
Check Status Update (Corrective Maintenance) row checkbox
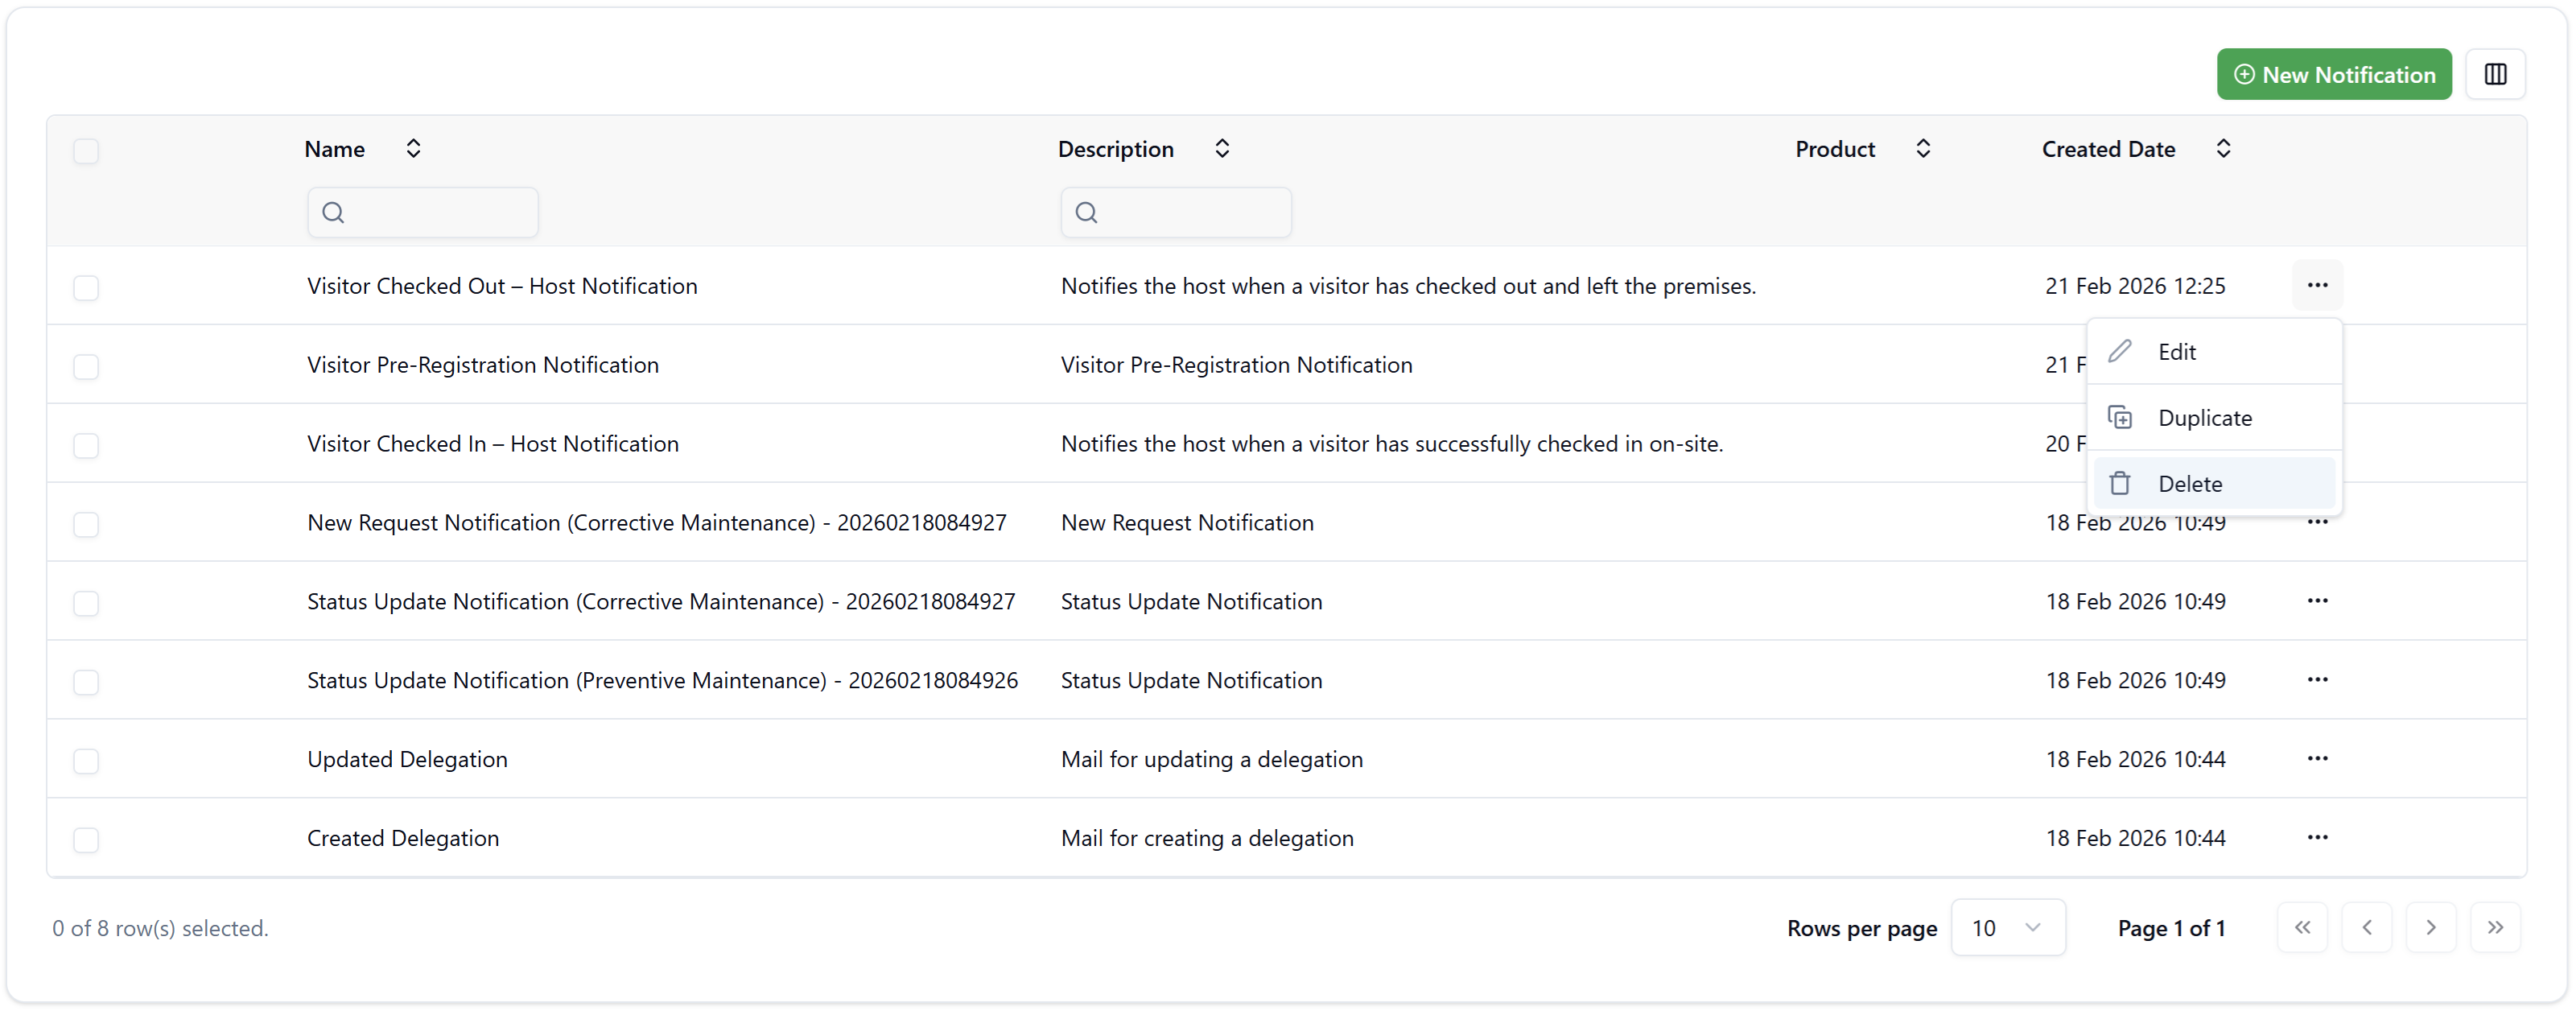point(86,604)
